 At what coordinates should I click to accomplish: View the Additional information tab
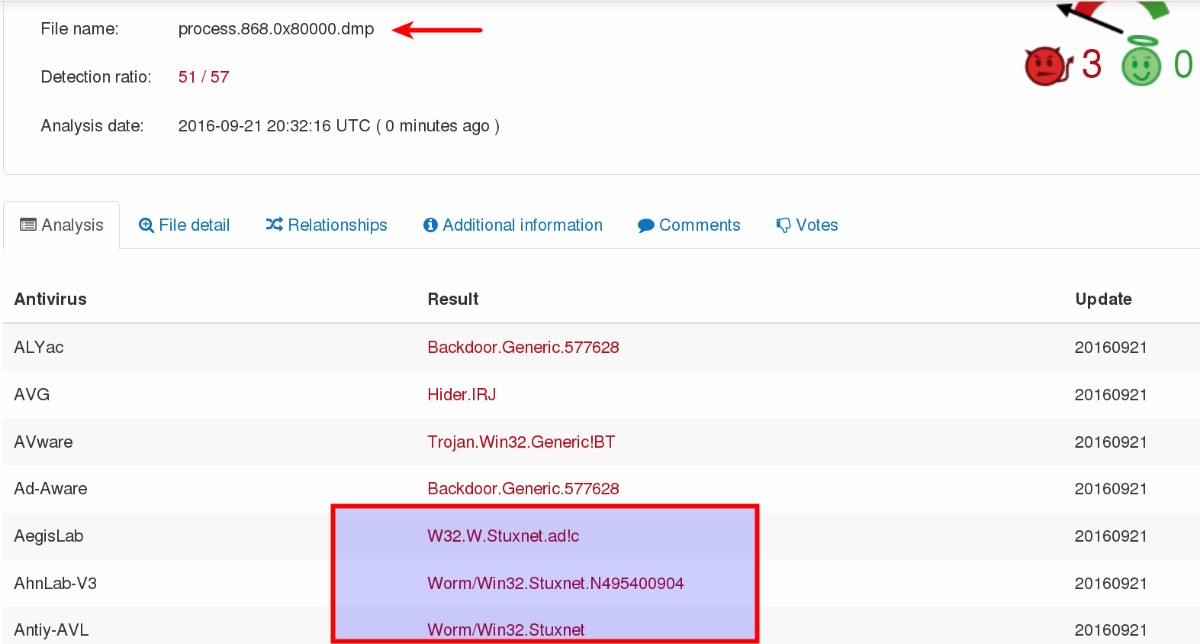(x=512, y=225)
